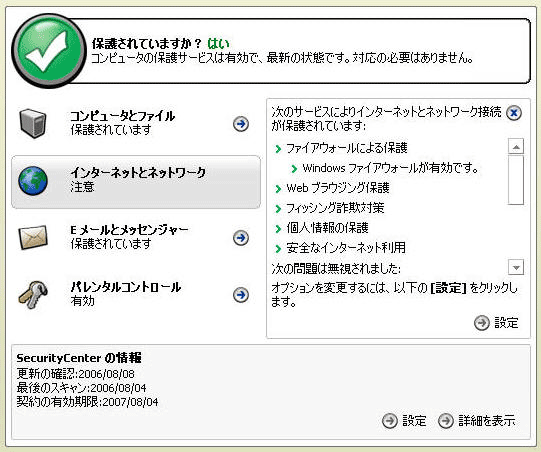Expand フィッシング詐欺対策 item
Image resolution: width=541 pixels, height=452 pixels.
[x=329, y=208]
